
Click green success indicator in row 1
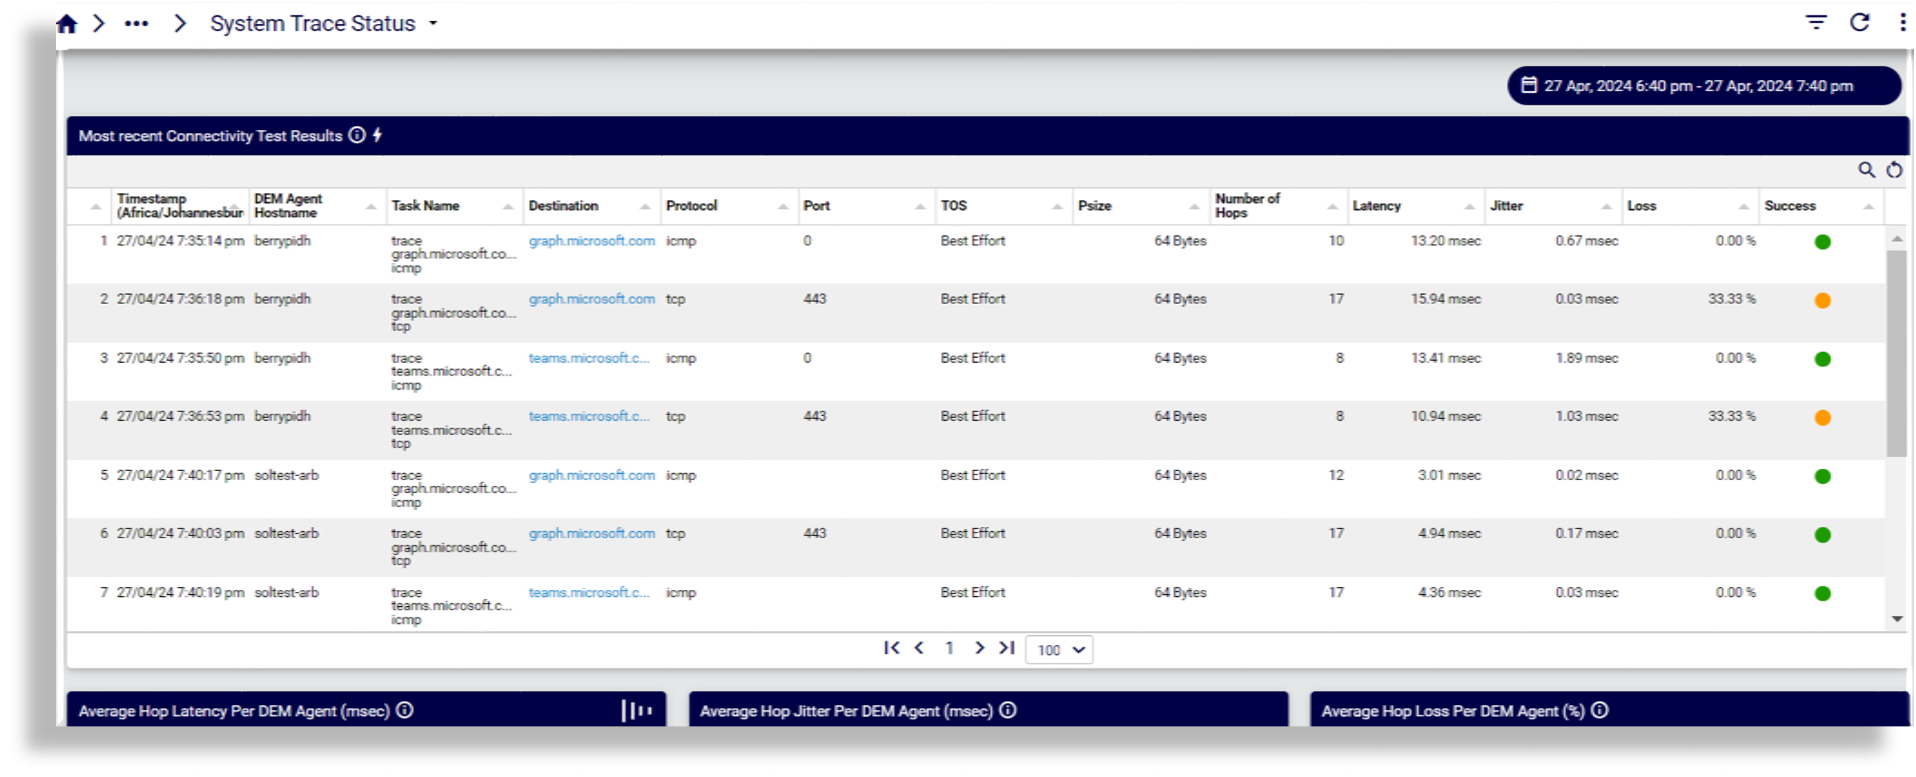click(x=1822, y=242)
